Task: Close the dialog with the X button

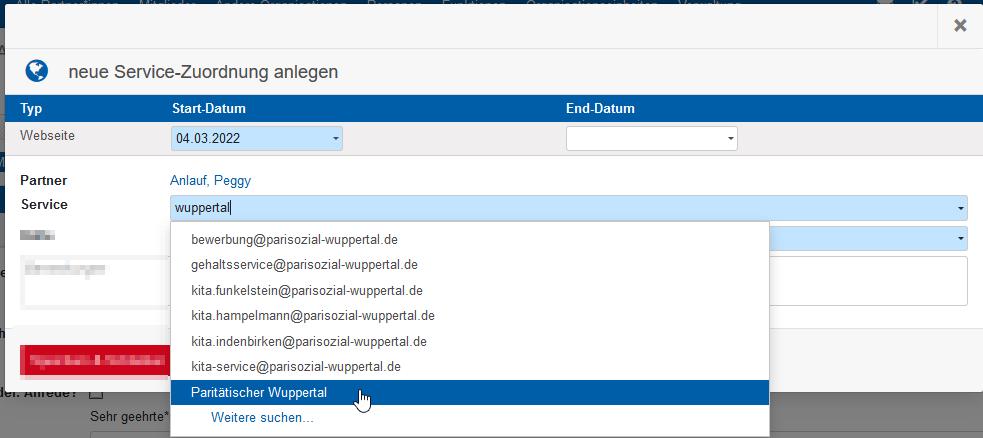Action: click(x=960, y=25)
